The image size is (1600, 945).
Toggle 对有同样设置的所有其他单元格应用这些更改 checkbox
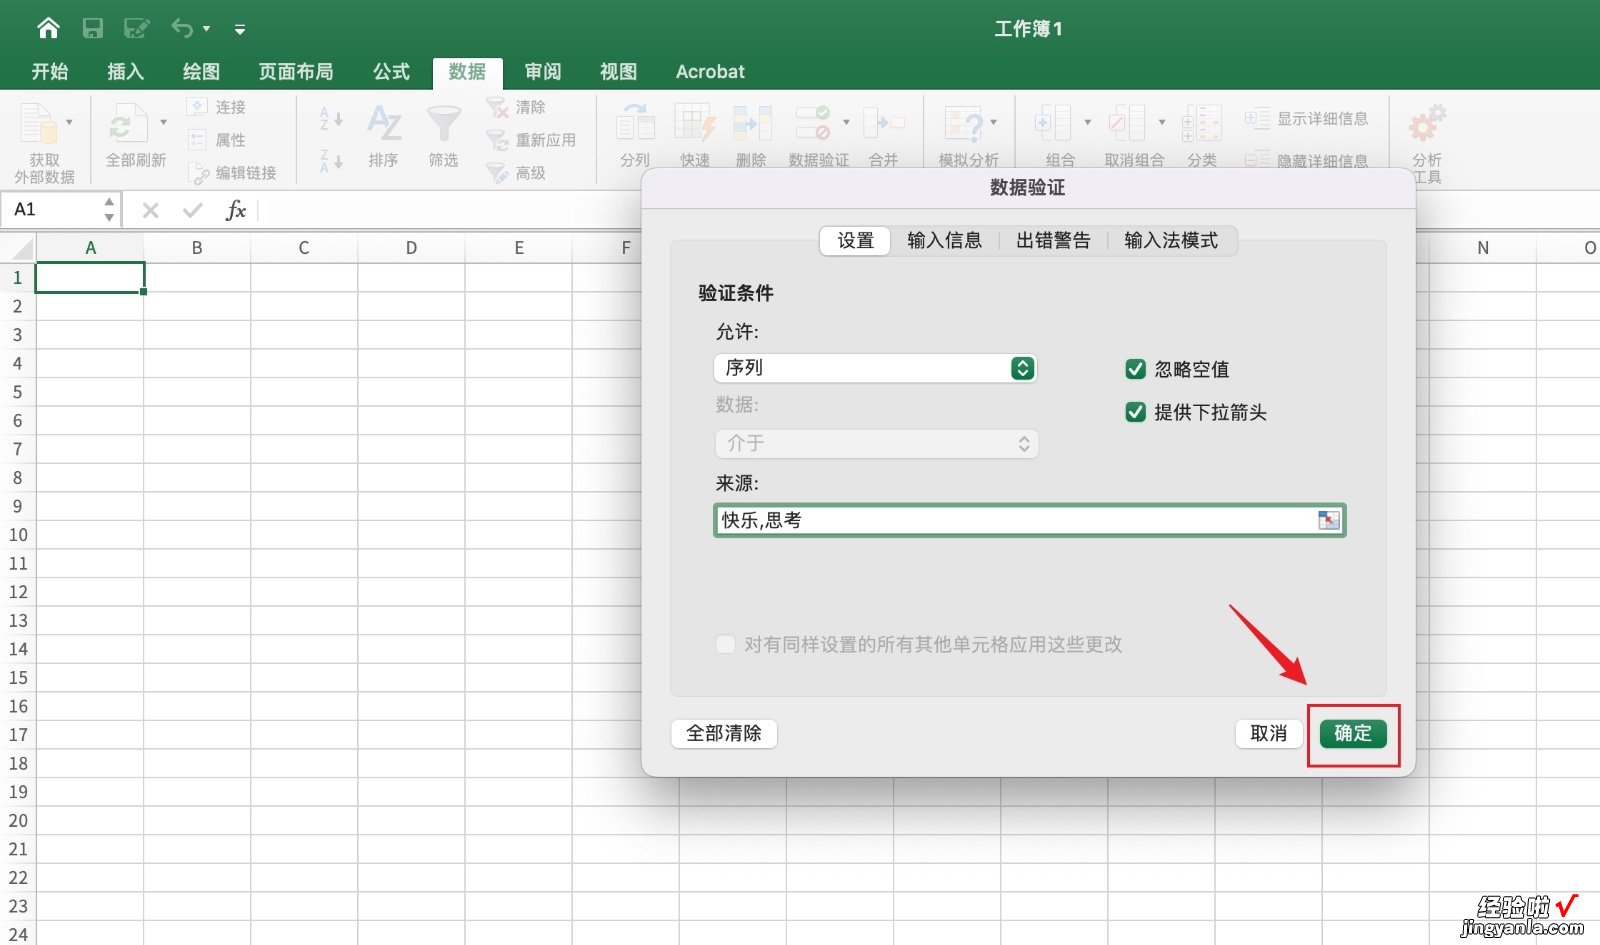click(x=725, y=644)
